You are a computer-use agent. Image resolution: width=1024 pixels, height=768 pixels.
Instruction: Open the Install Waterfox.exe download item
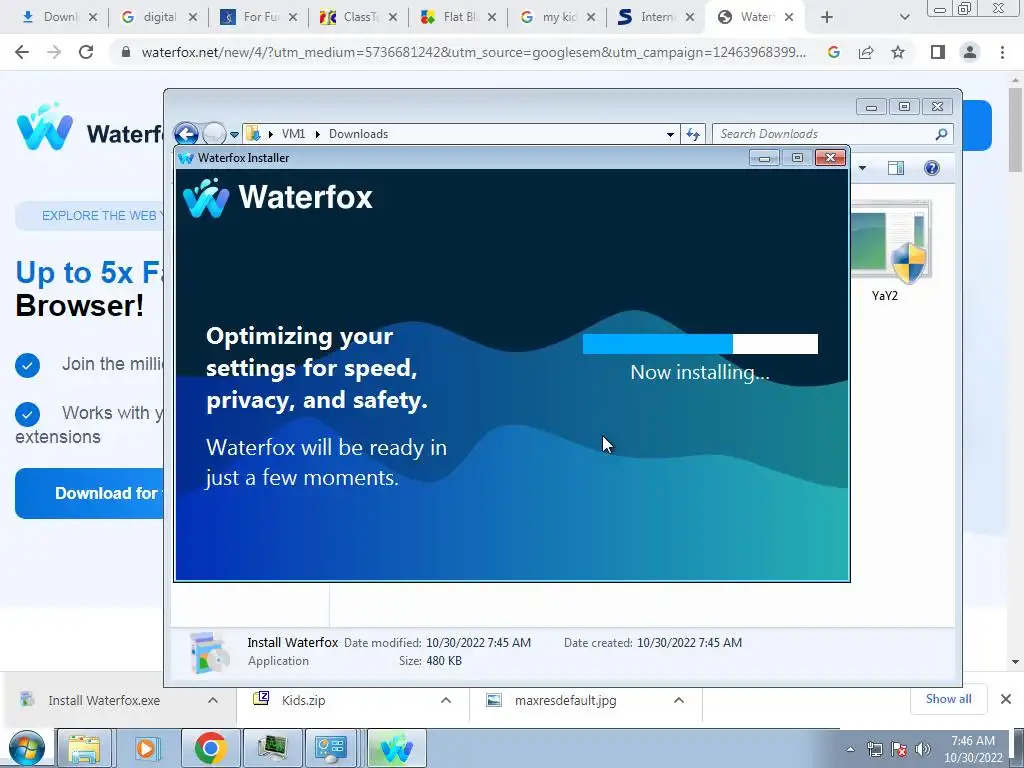pos(104,700)
